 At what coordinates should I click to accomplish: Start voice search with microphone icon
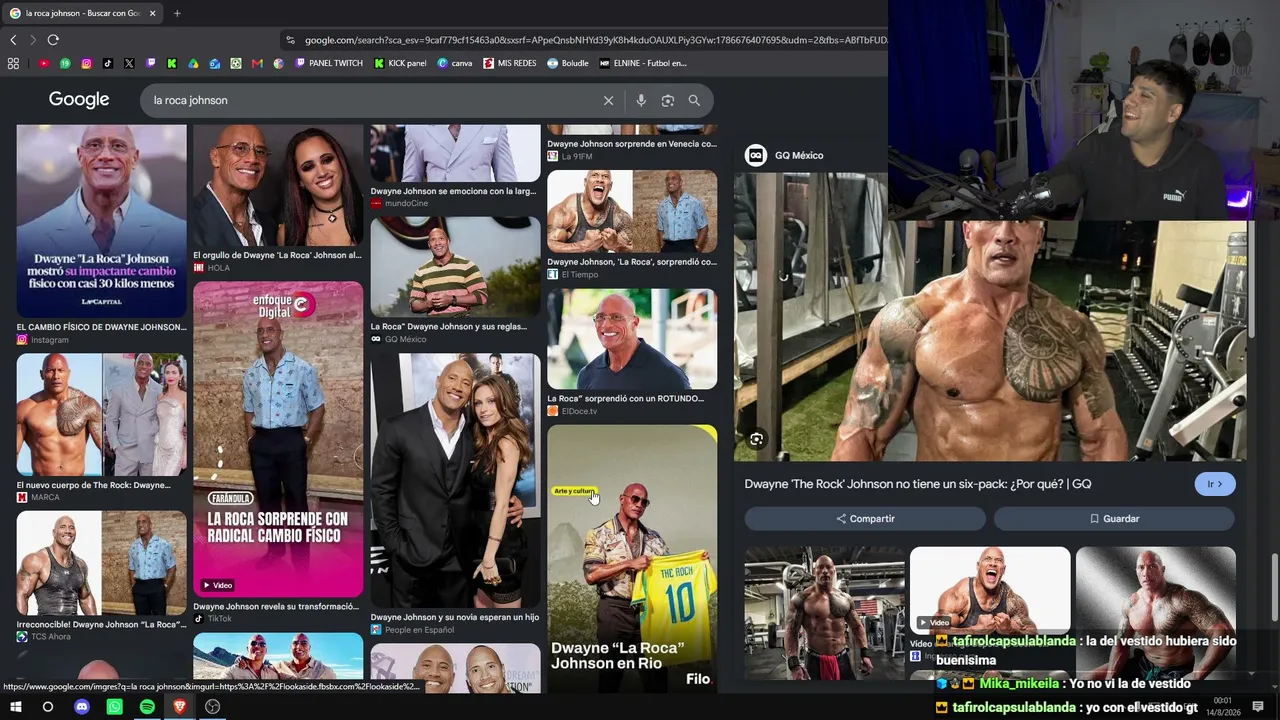pos(641,100)
